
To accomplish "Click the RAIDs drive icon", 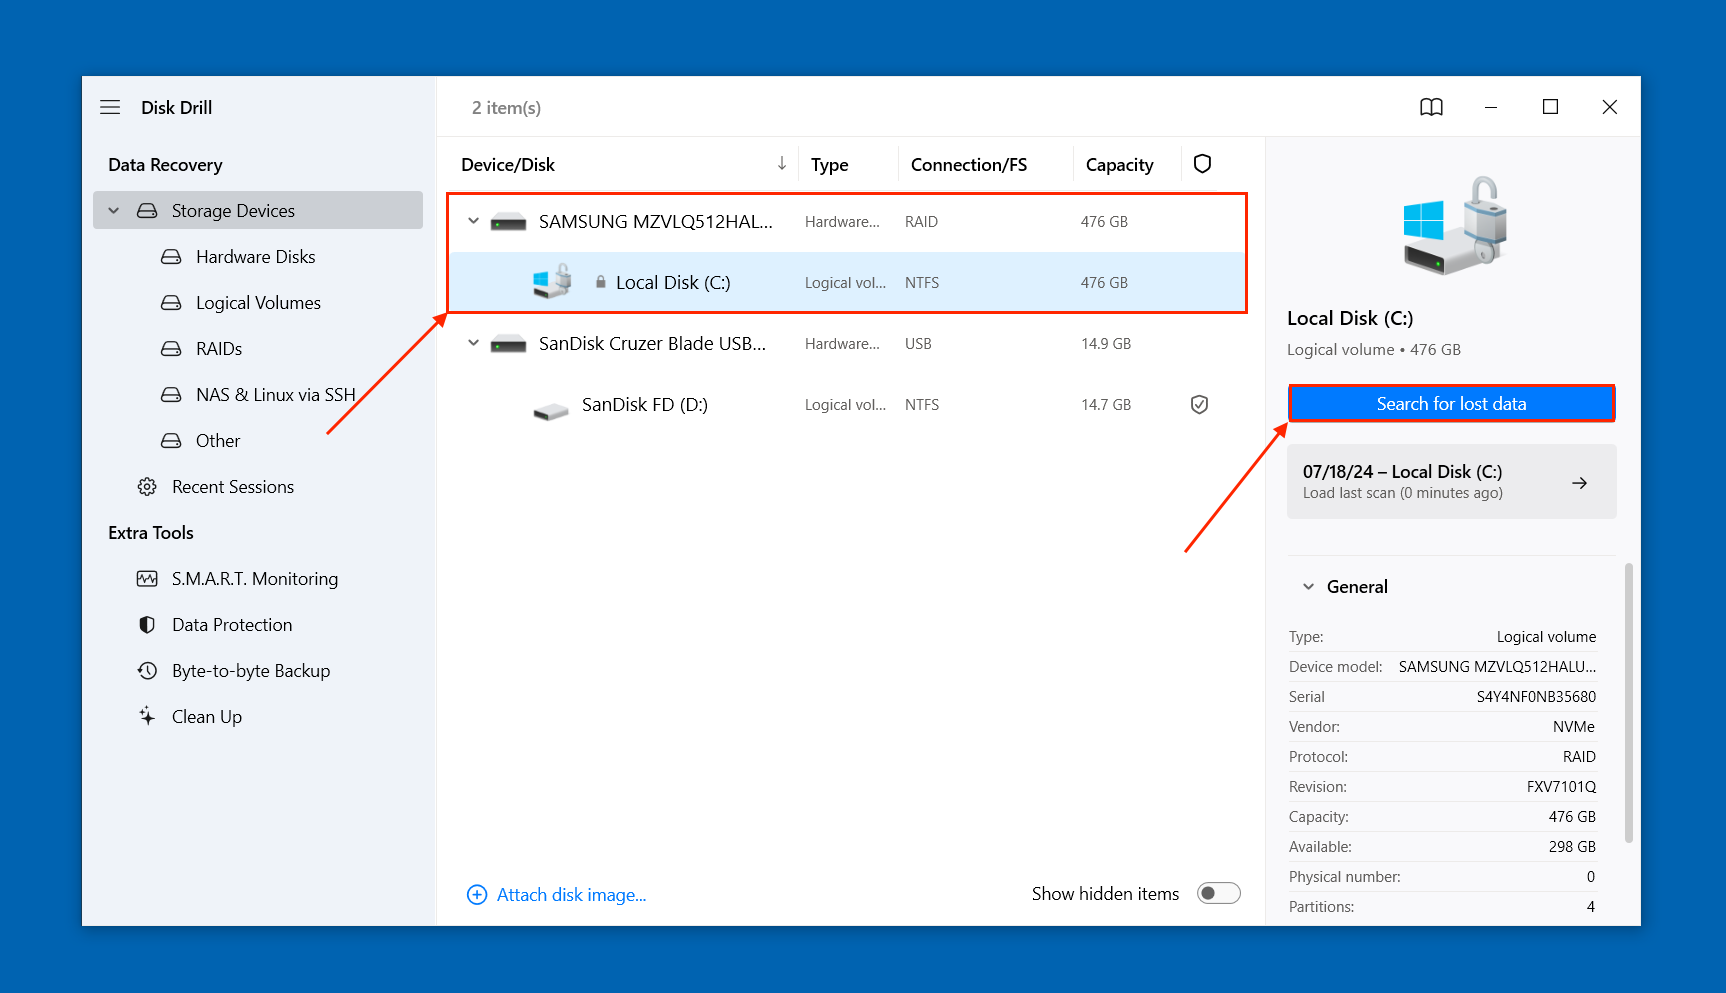I will [x=171, y=349].
